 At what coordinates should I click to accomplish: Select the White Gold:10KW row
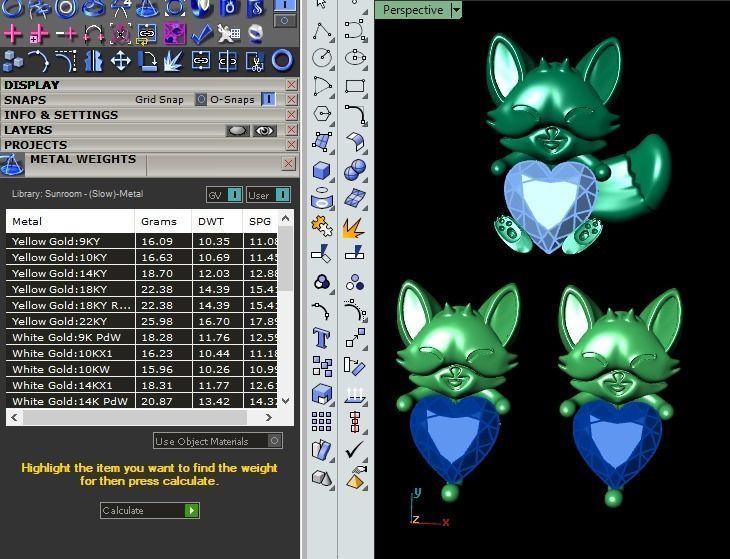142,369
